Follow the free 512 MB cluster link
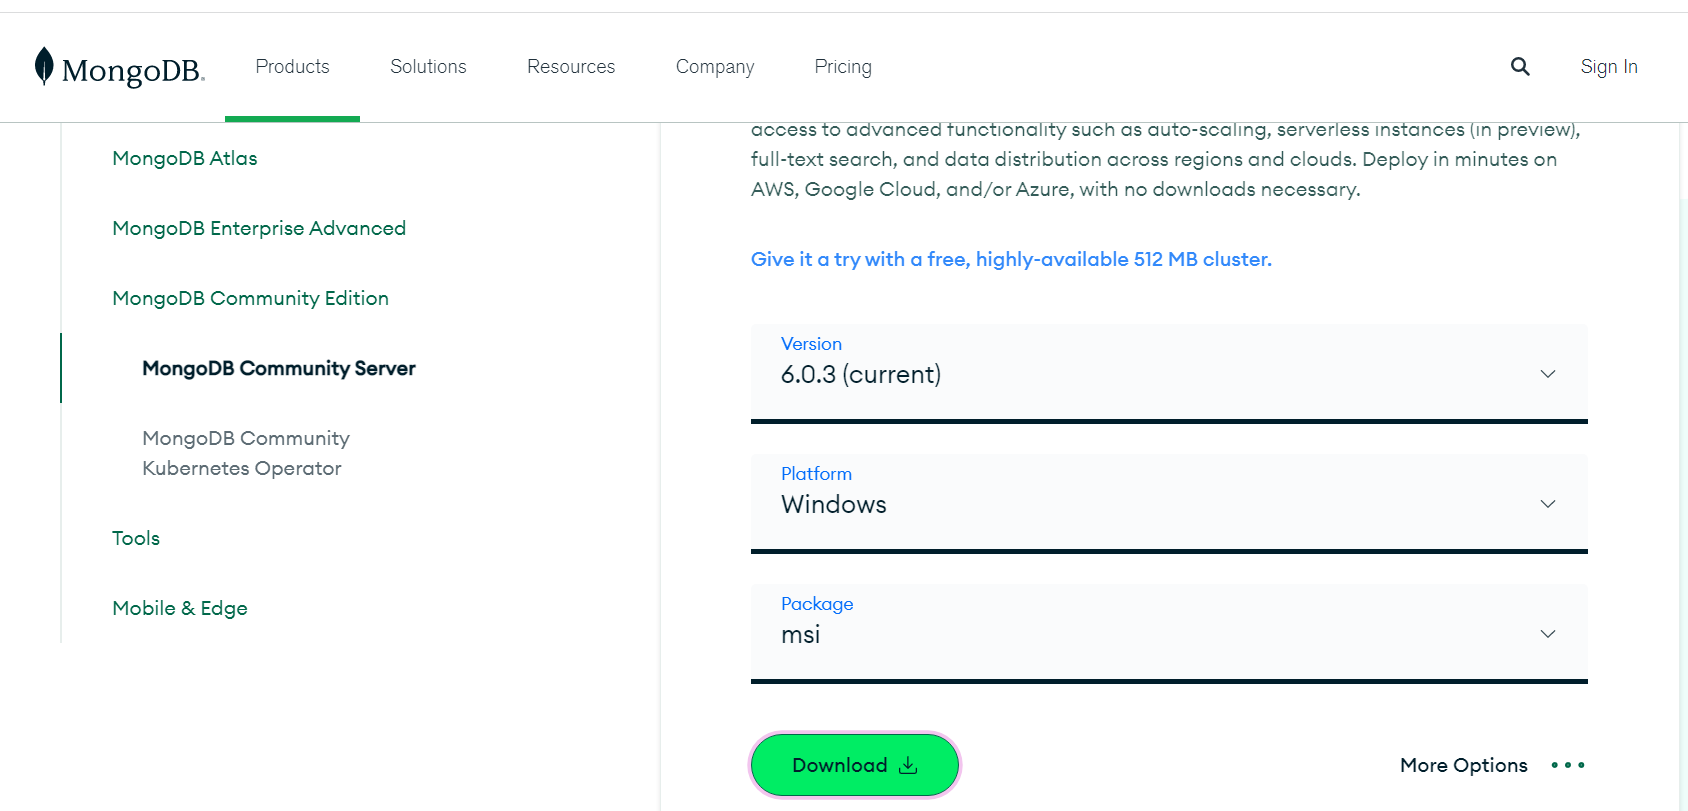Screen dimensions: 1688x811 coord(1011,259)
